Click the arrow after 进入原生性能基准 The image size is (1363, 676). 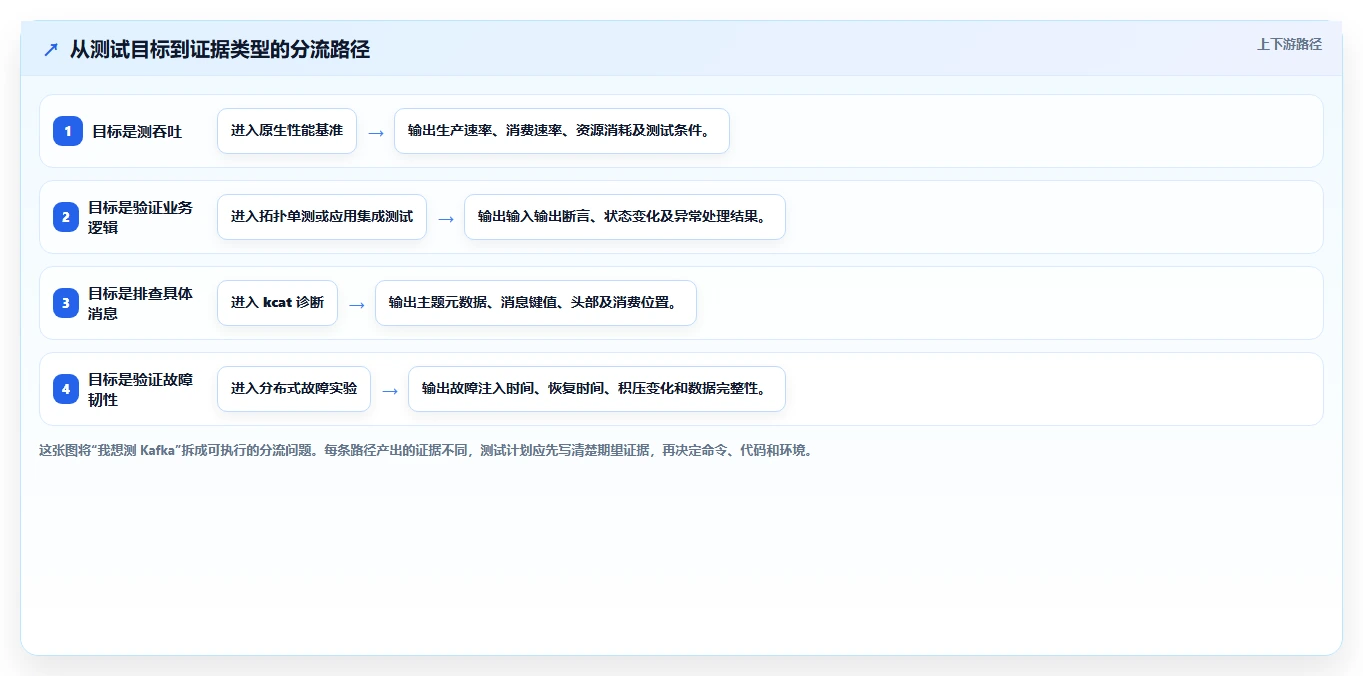376,132
